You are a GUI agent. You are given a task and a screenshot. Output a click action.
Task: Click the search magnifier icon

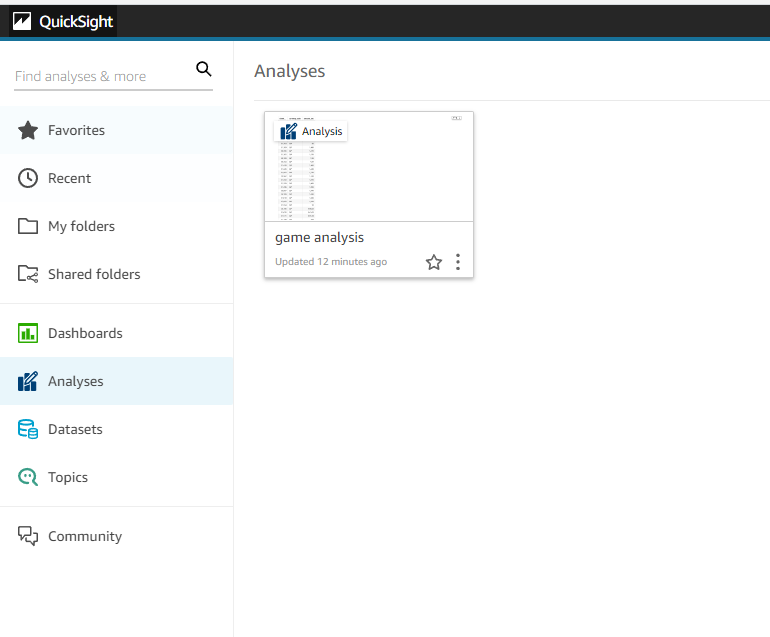[x=204, y=69]
